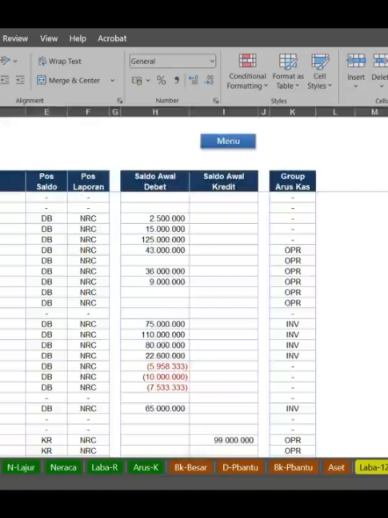The width and height of the screenshot is (388, 518).
Task: Expand the Merge & Center dropdown arrow
Action: tap(112, 80)
